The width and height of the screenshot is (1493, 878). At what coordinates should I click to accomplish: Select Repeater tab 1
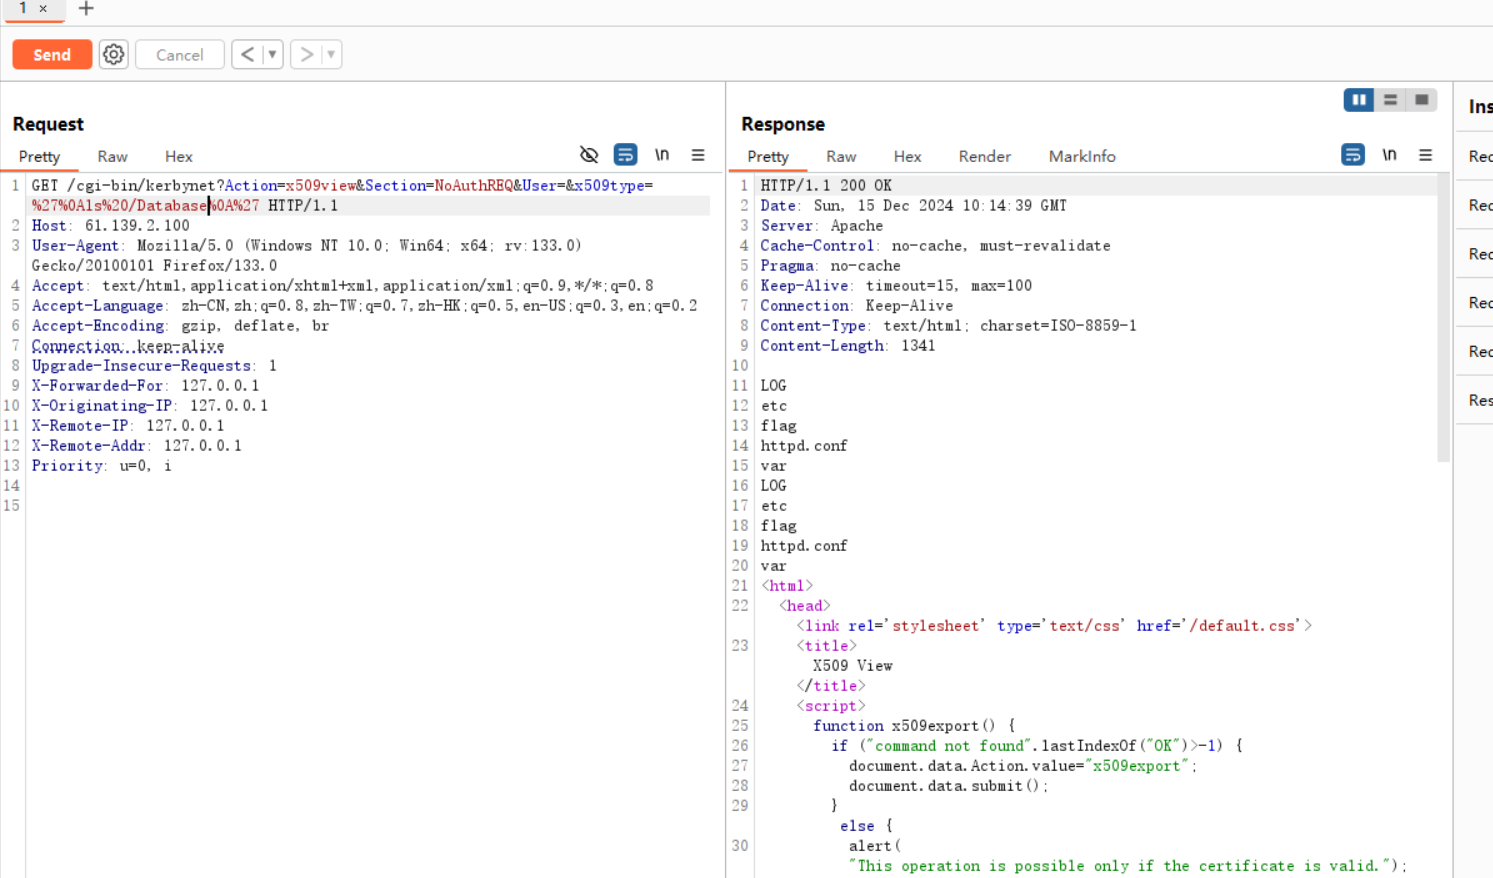23,8
